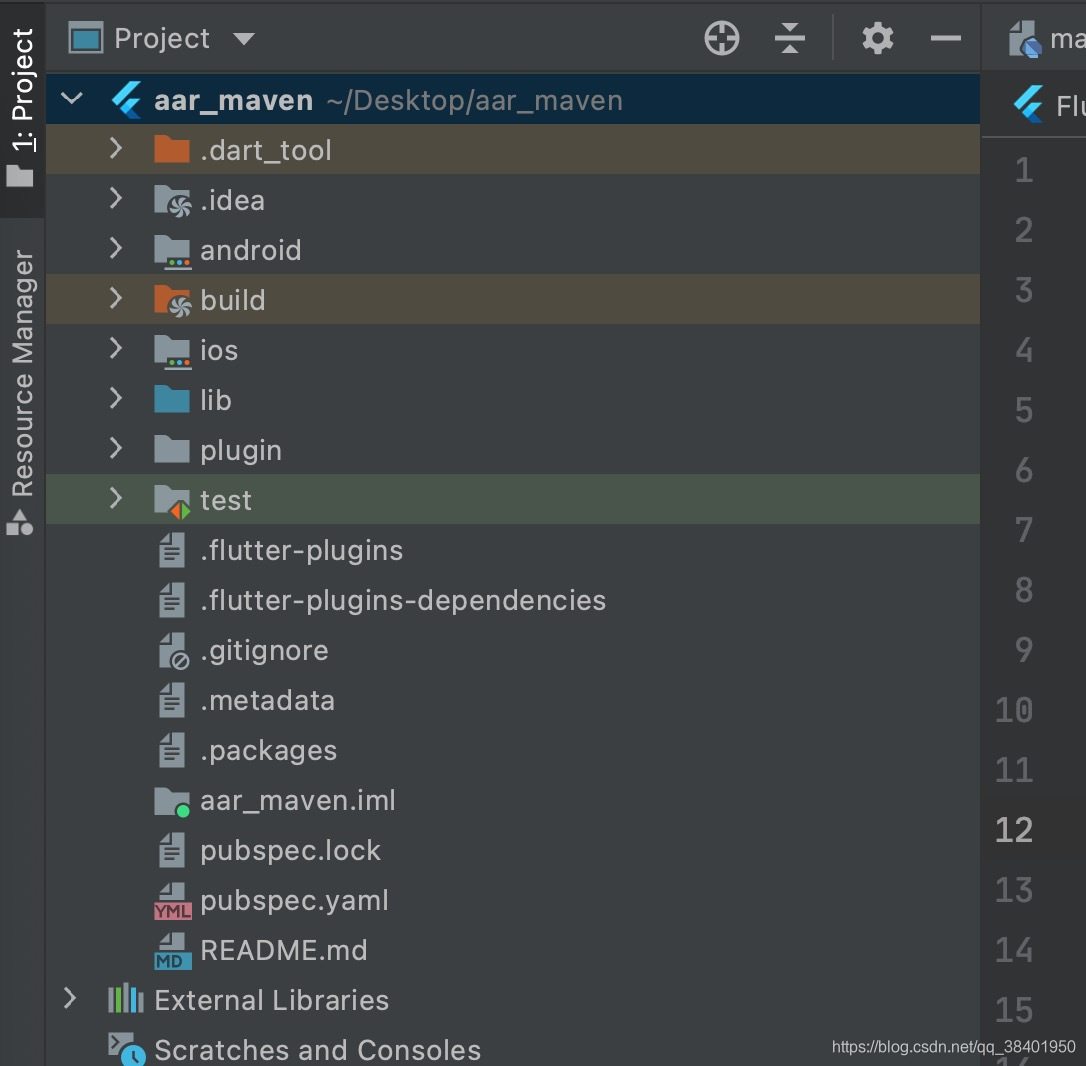The height and width of the screenshot is (1066, 1086).
Task: Click line number 12 in editor gutter
Action: [x=1013, y=829]
